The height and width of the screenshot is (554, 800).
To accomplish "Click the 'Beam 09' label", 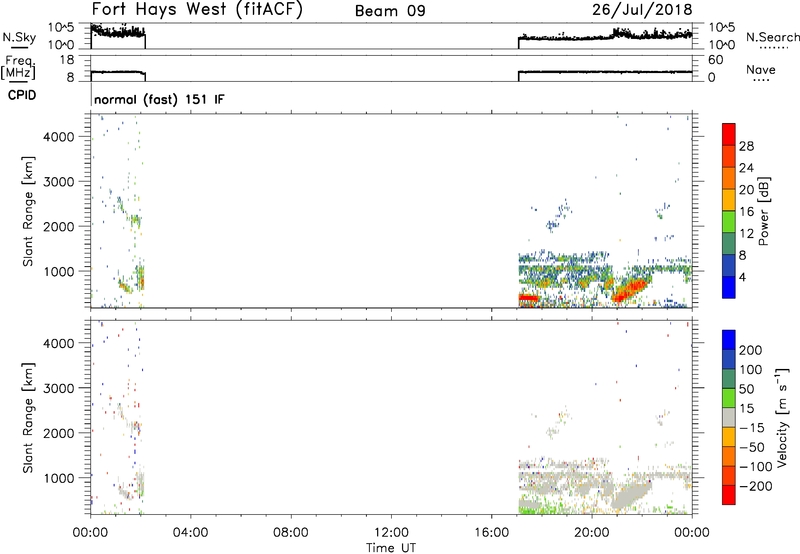I will 390,11.
